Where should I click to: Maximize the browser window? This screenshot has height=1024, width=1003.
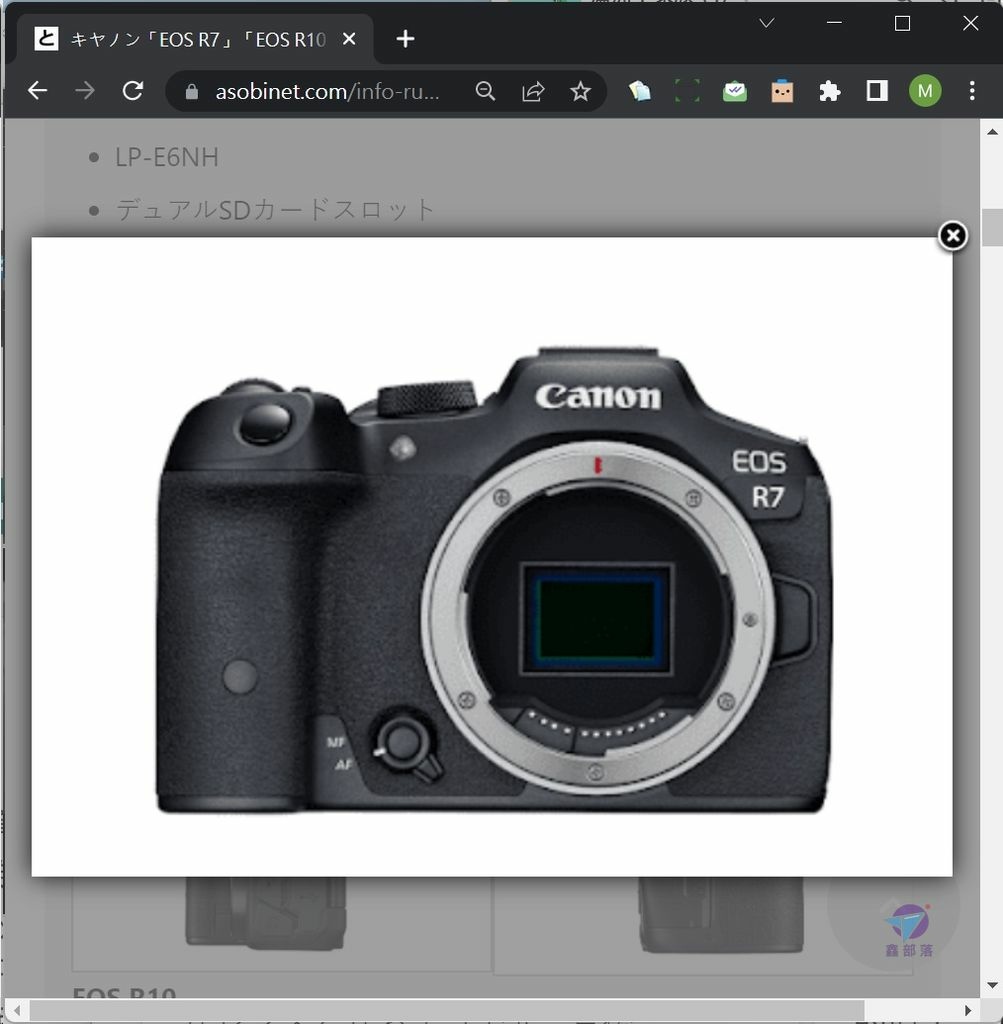click(902, 23)
